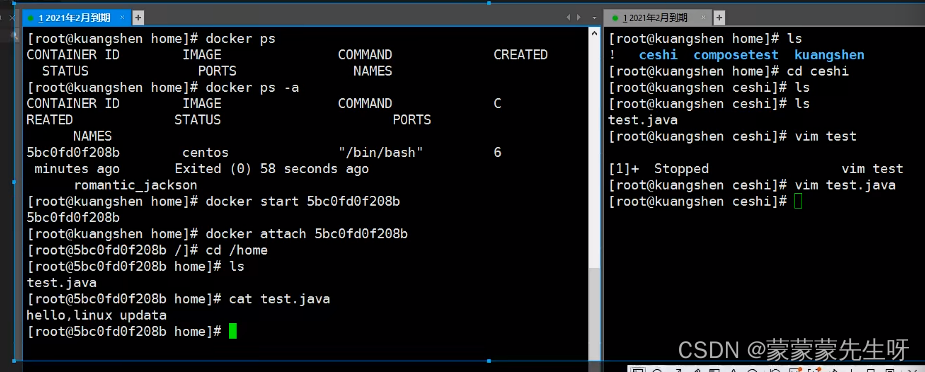
Task: Click 'test.java' listing in the left terminal
Action: pyautogui.click(x=61, y=283)
